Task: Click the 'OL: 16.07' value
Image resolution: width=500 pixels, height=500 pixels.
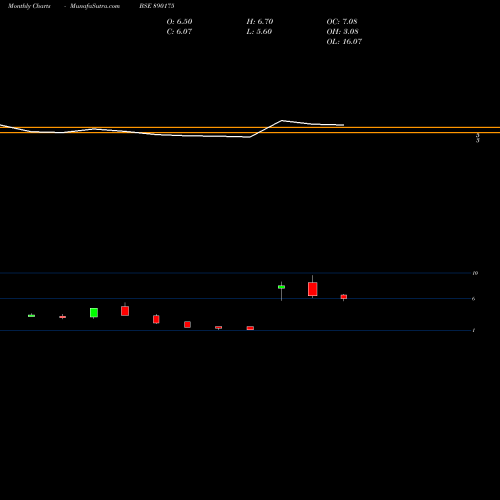Action: 344,41
